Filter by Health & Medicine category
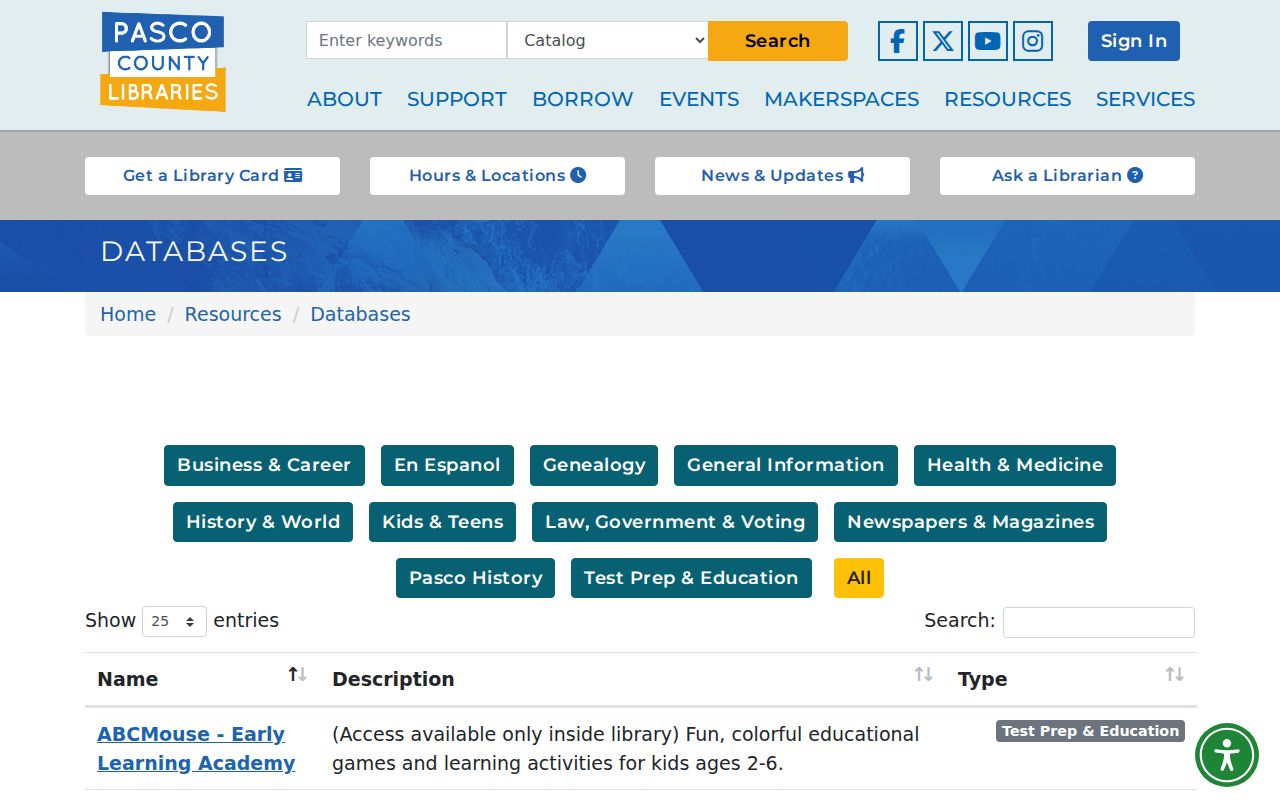The height and width of the screenshot is (800, 1280). [x=1015, y=465]
